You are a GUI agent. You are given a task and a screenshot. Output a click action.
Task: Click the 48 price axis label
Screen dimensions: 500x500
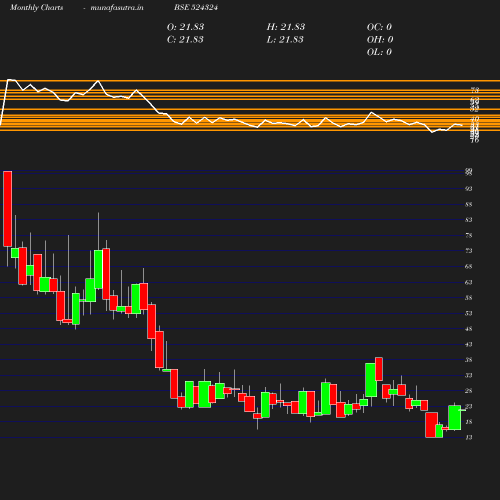pos(469,329)
